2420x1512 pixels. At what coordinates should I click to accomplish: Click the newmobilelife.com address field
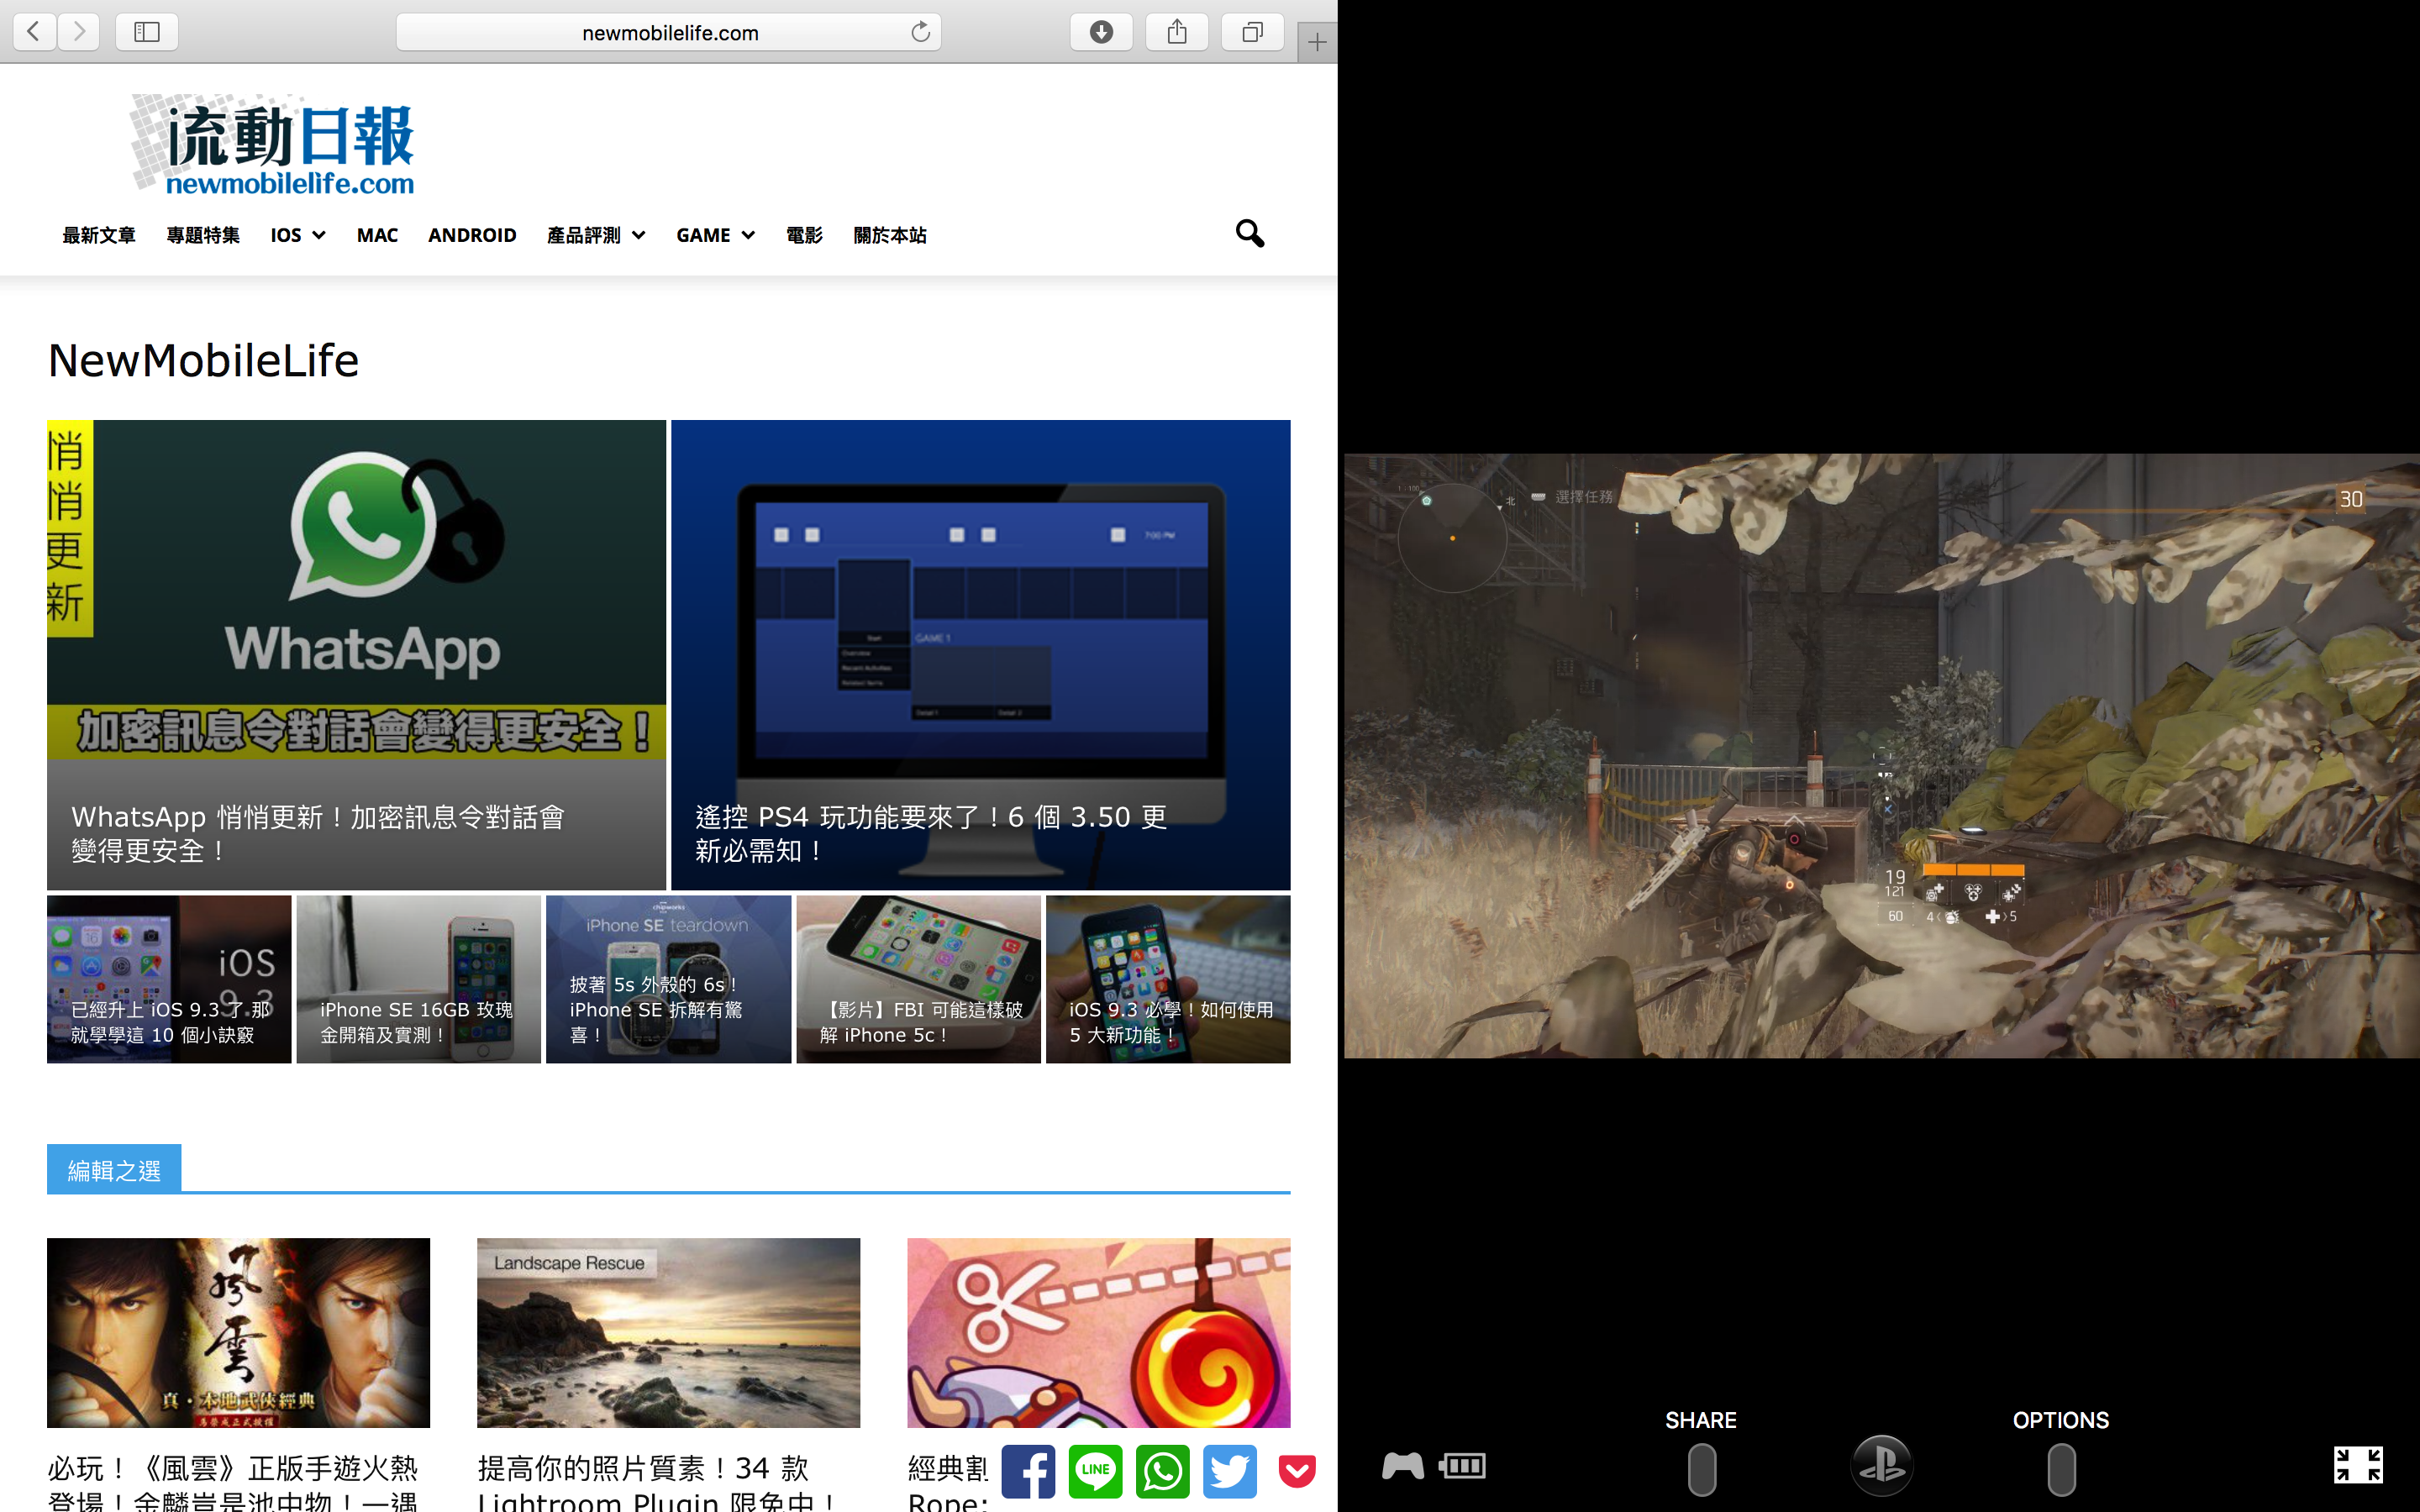[668, 32]
